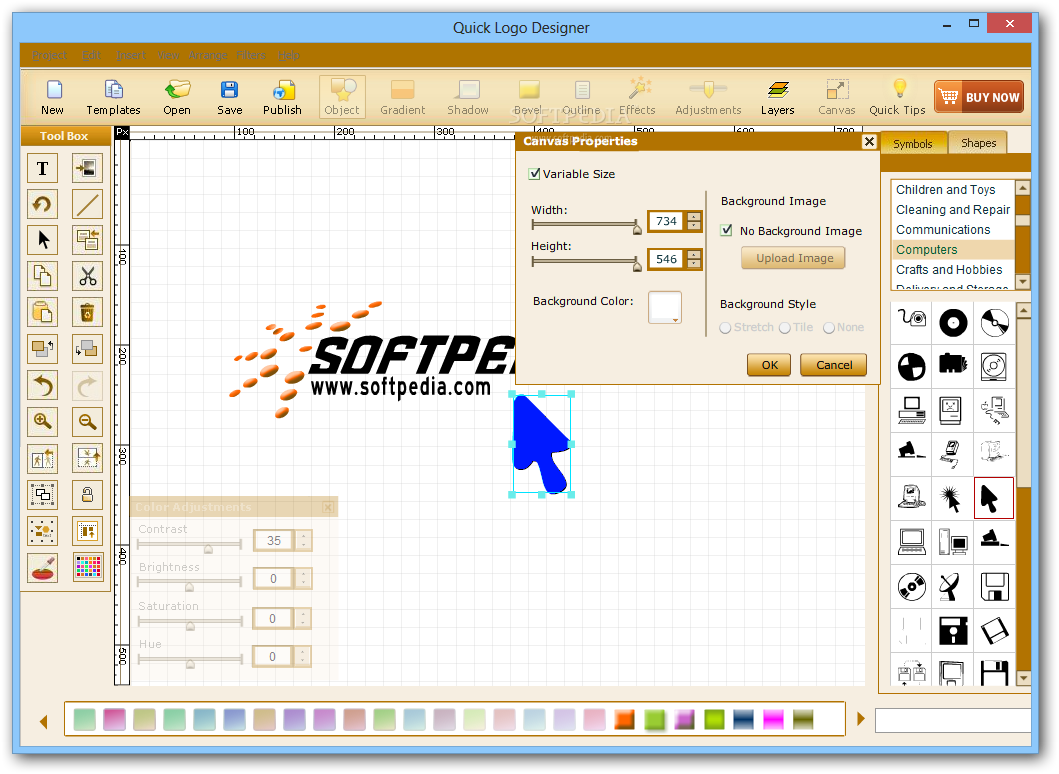1059x774 pixels.
Task: Click the Rotate tool icon
Action: tap(42, 204)
